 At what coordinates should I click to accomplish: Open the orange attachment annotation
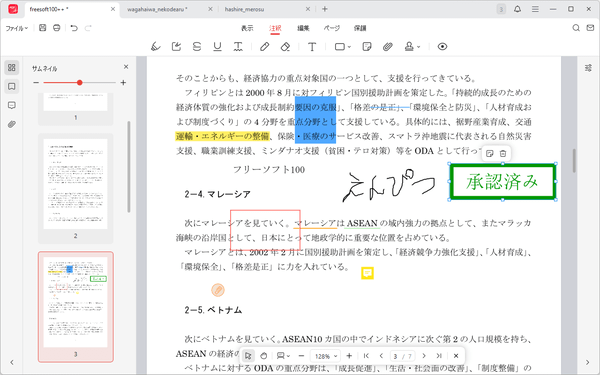(x=218, y=290)
